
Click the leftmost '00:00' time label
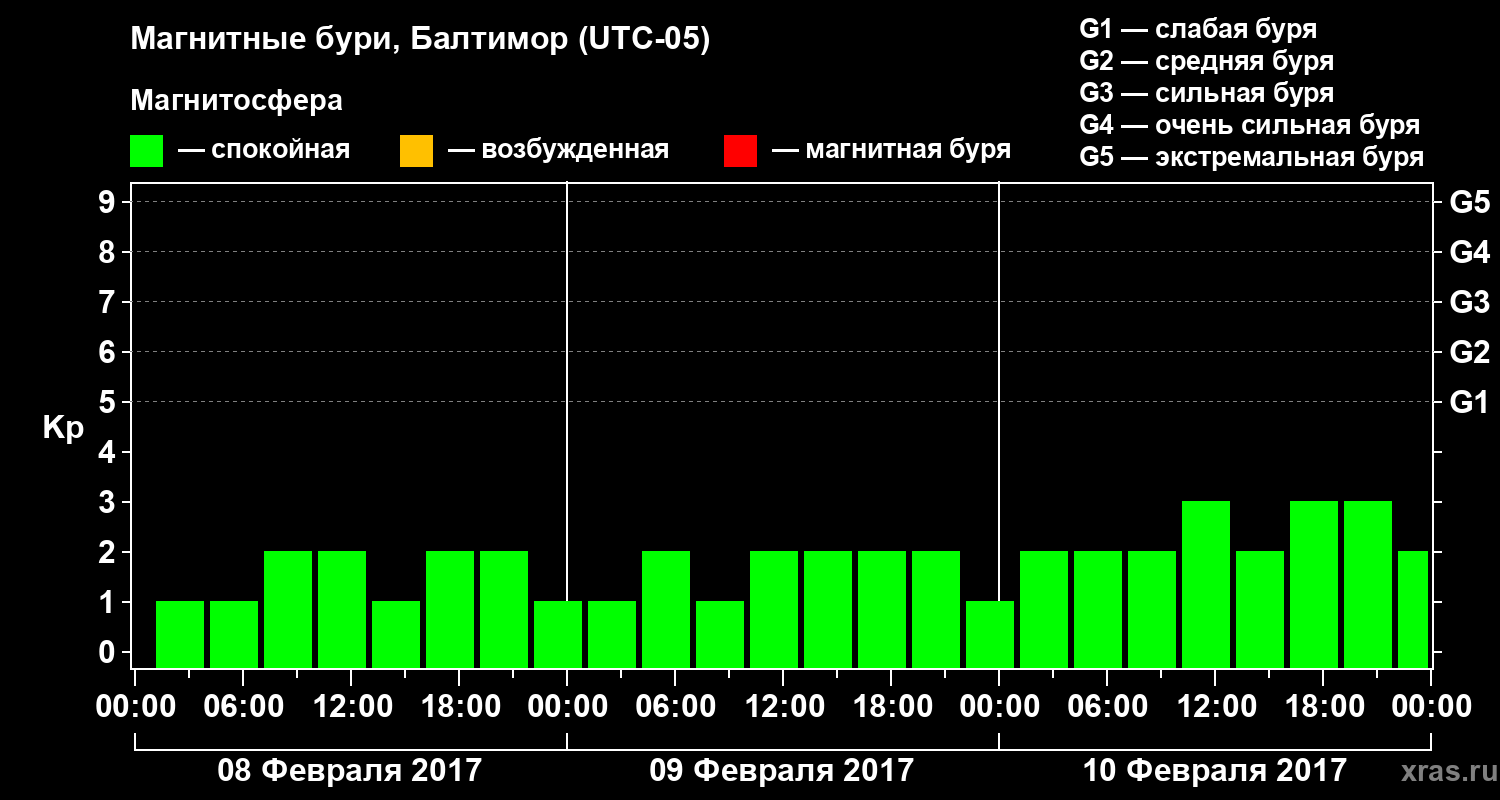click(x=135, y=707)
